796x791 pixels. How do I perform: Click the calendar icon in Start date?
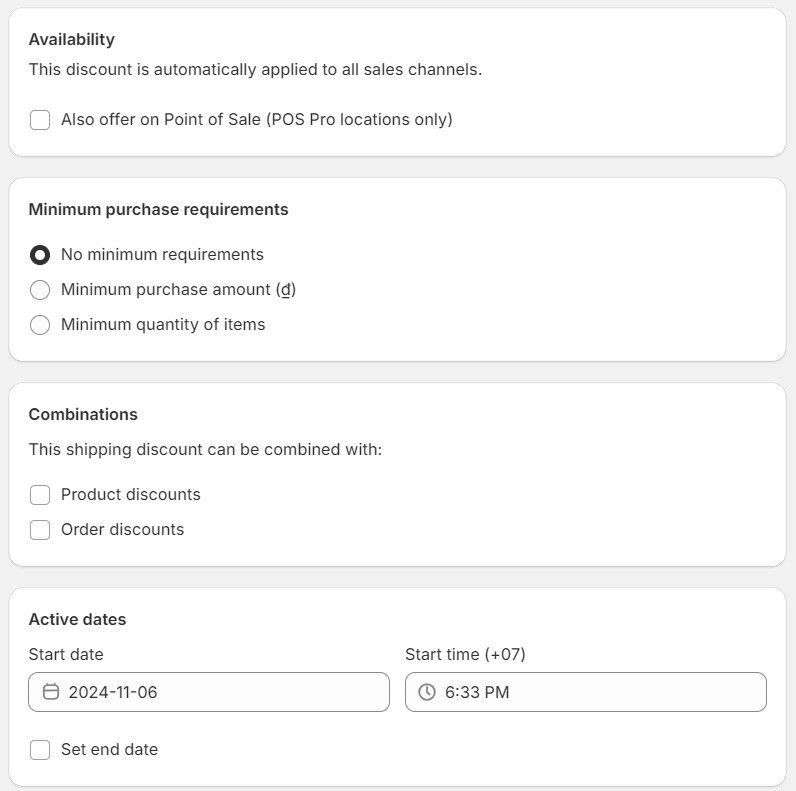[x=51, y=692]
